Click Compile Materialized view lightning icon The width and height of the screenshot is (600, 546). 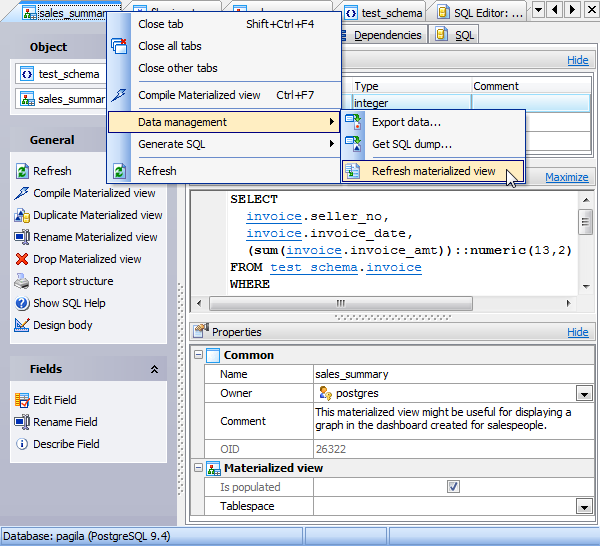(x=23, y=193)
